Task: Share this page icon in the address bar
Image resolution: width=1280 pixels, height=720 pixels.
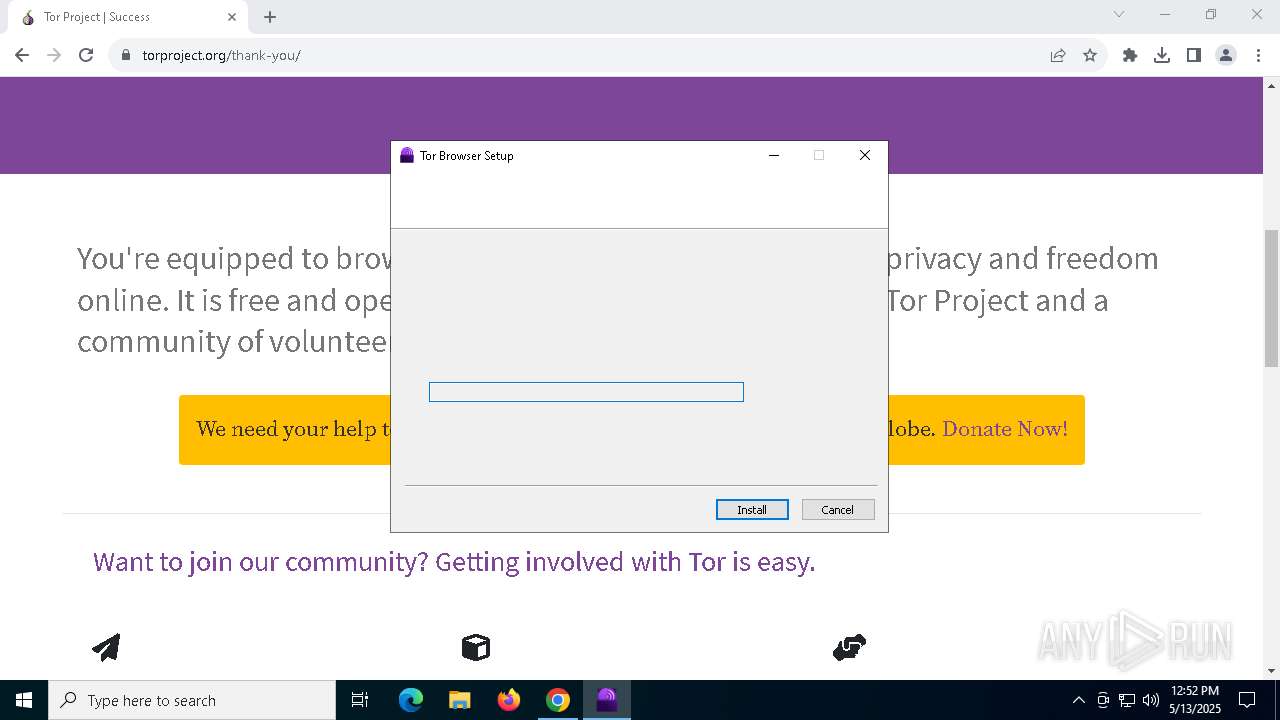Action: click(1058, 55)
